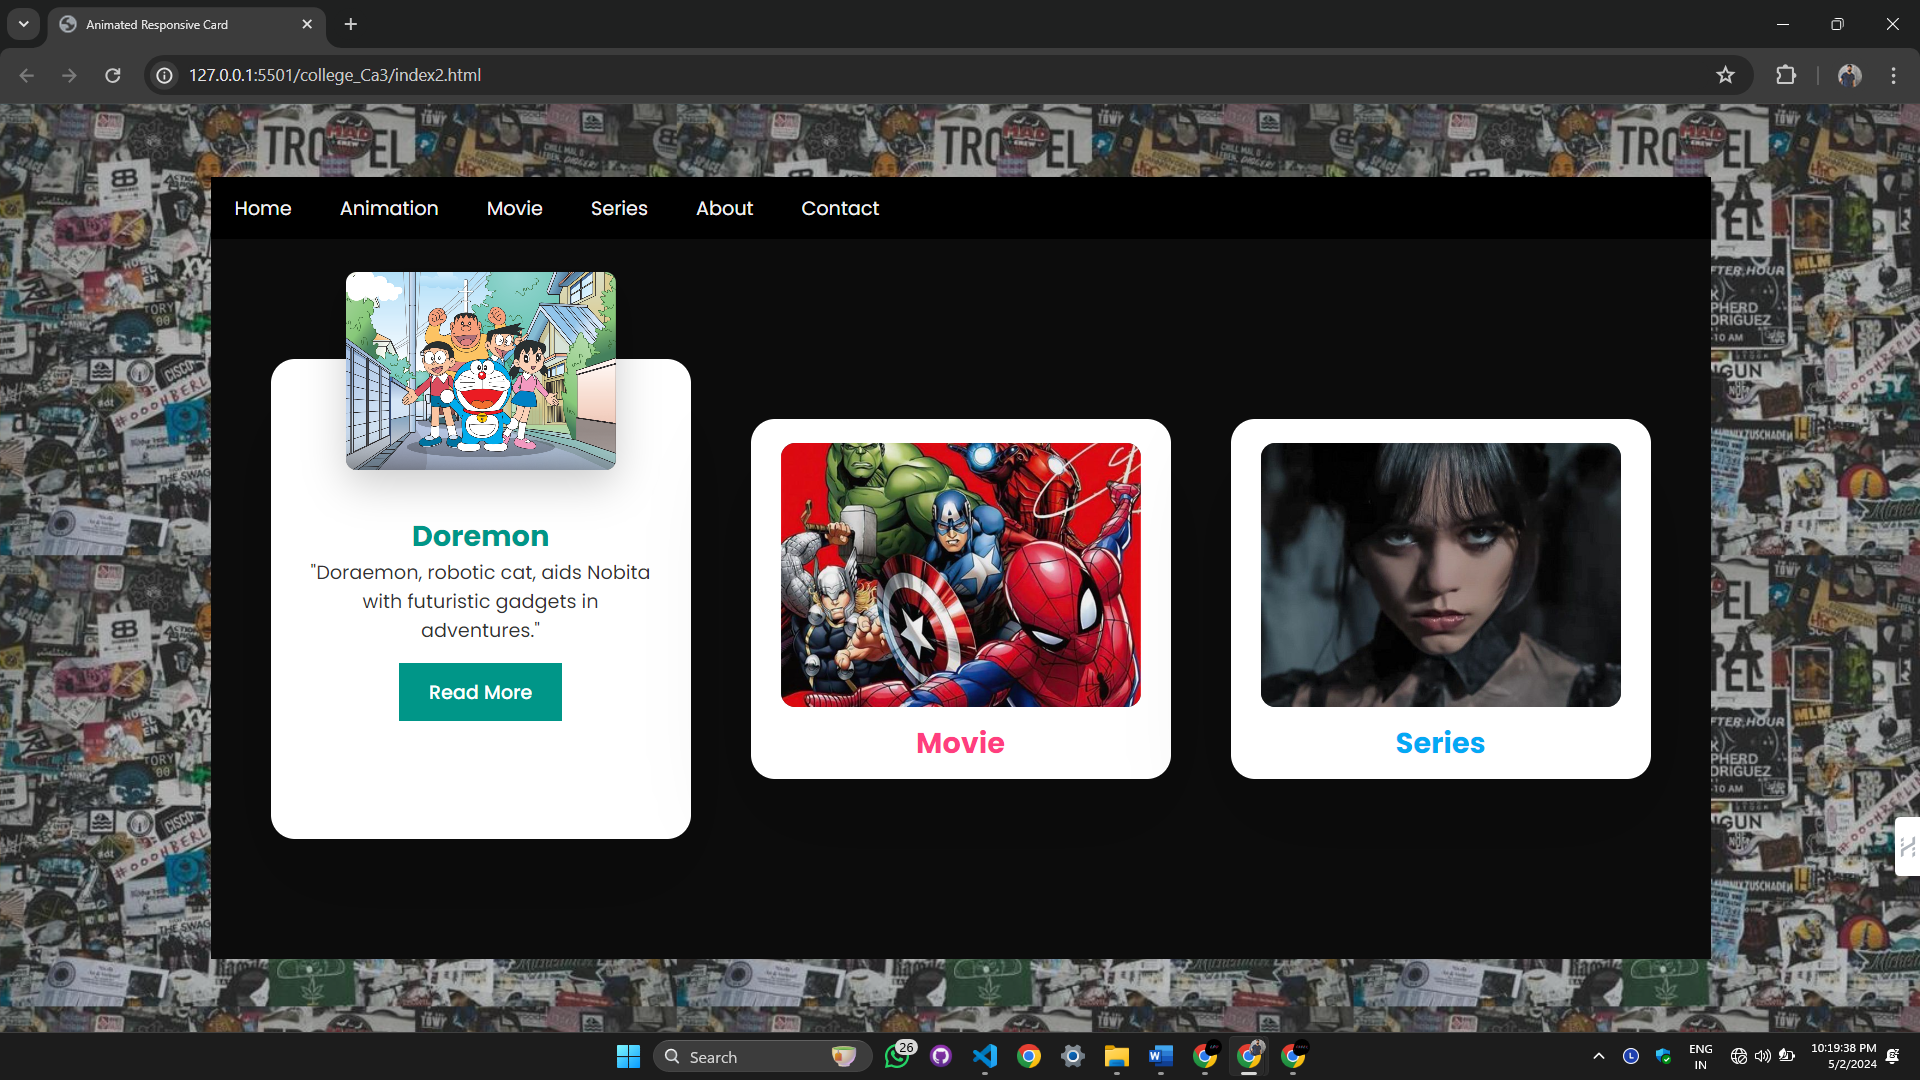The width and height of the screenshot is (1920, 1080).
Task: Open volume control tray icon
Action: (x=1763, y=1056)
